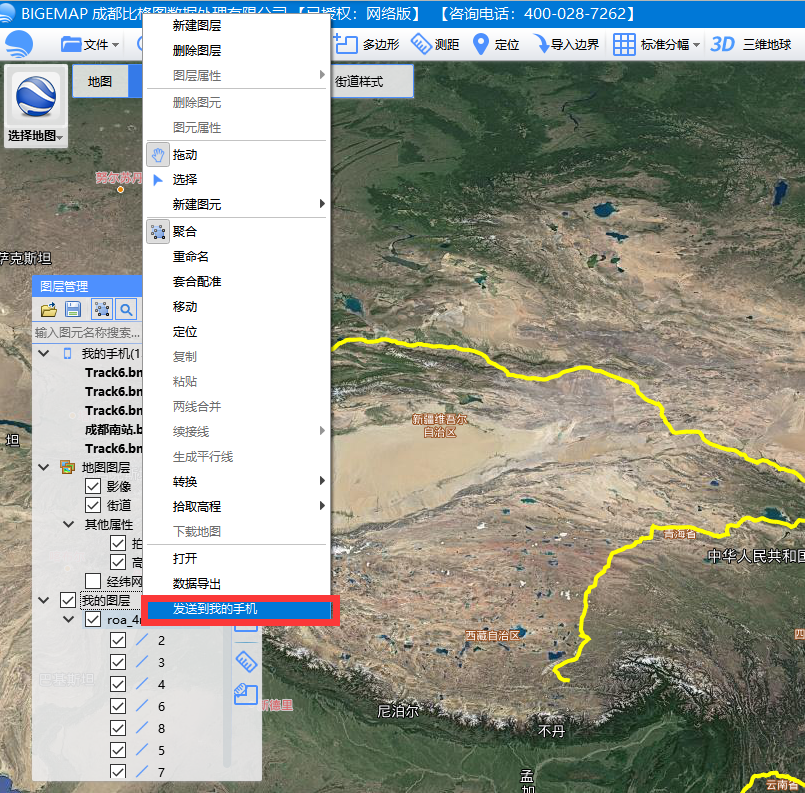The height and width of the screenshot is (793, 805).
Task: Expand the 拾取高程 submenu arrow
Action: tap(322, 506)
